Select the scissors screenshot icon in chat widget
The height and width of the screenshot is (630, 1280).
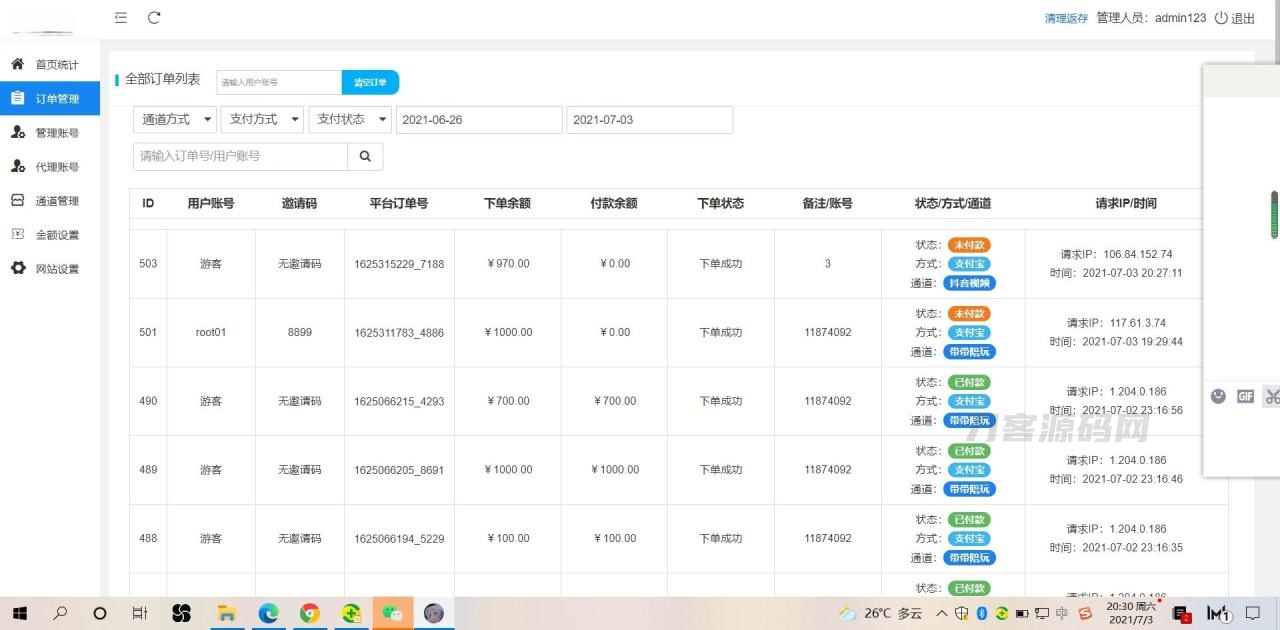click(x=1272, y=396)
